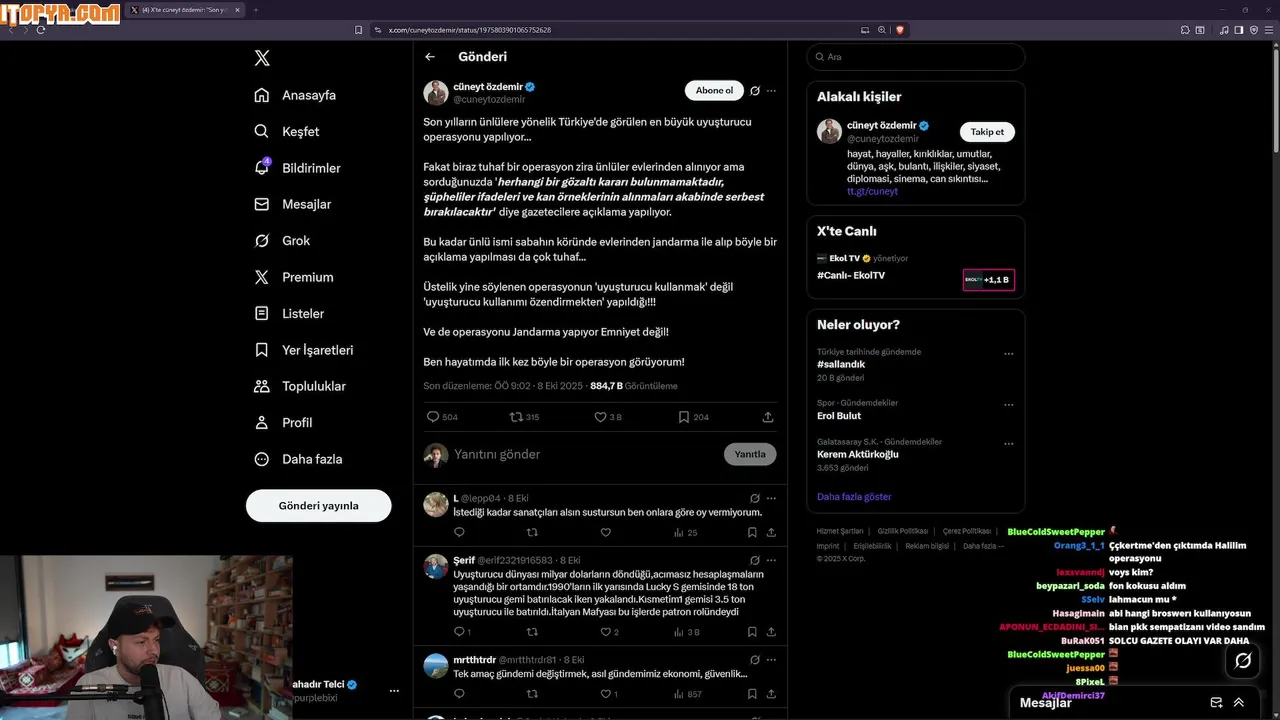Open more options on L @lepp04's reply
Image resolution: width=1280 pixels, height=720 pixels.
coord(771,498)
